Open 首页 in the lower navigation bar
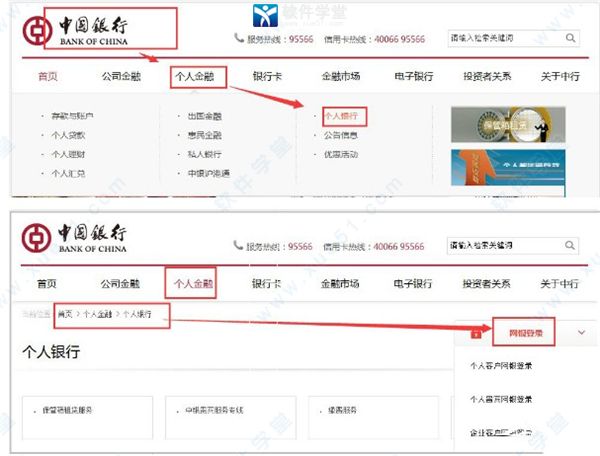Viewport: 600px width, 456px height. [x=47, y=283]
